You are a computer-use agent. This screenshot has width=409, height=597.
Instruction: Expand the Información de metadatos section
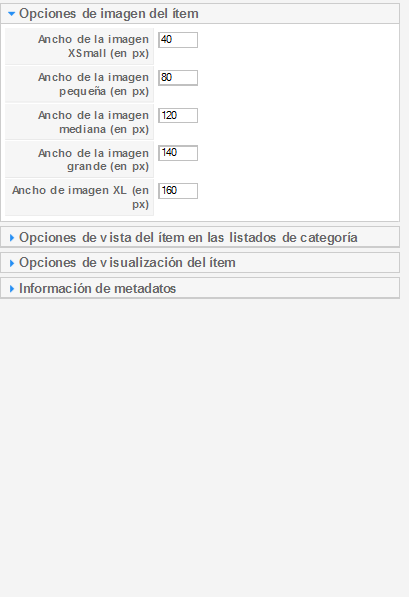200,288
